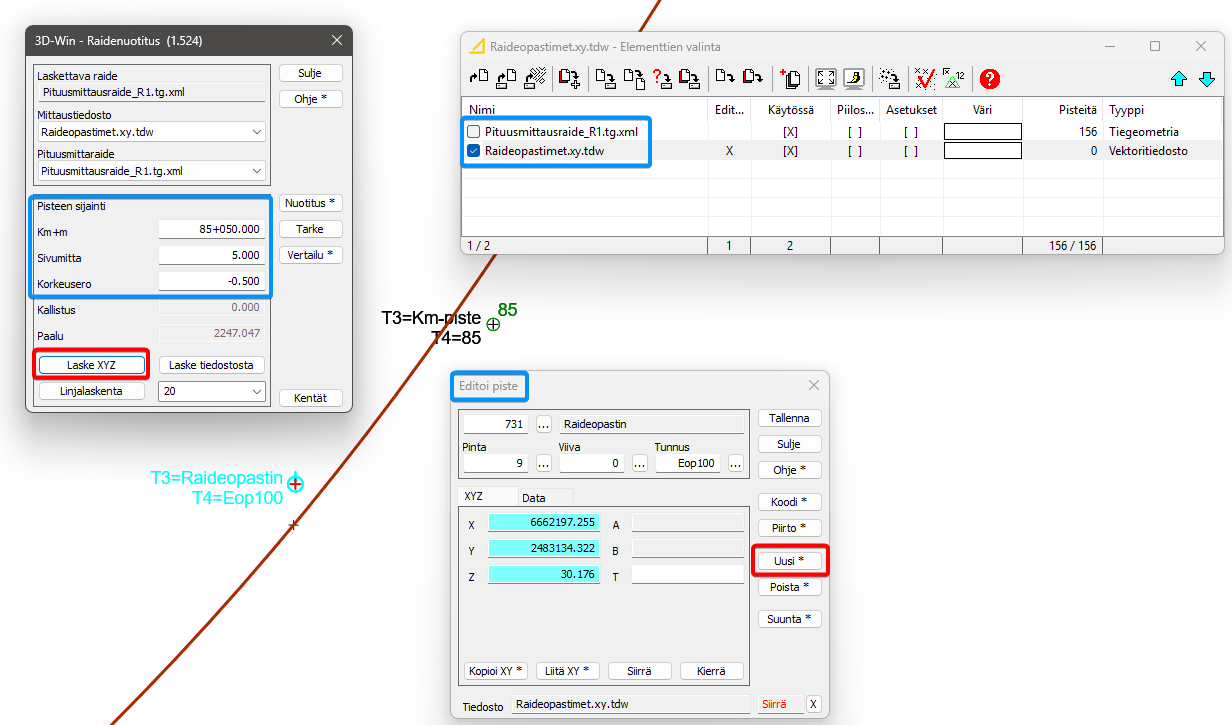Screen dimensions: 1232x725
Task: Click the zoom-to-fit screen icon in toolbar
Action: point(826,78)
